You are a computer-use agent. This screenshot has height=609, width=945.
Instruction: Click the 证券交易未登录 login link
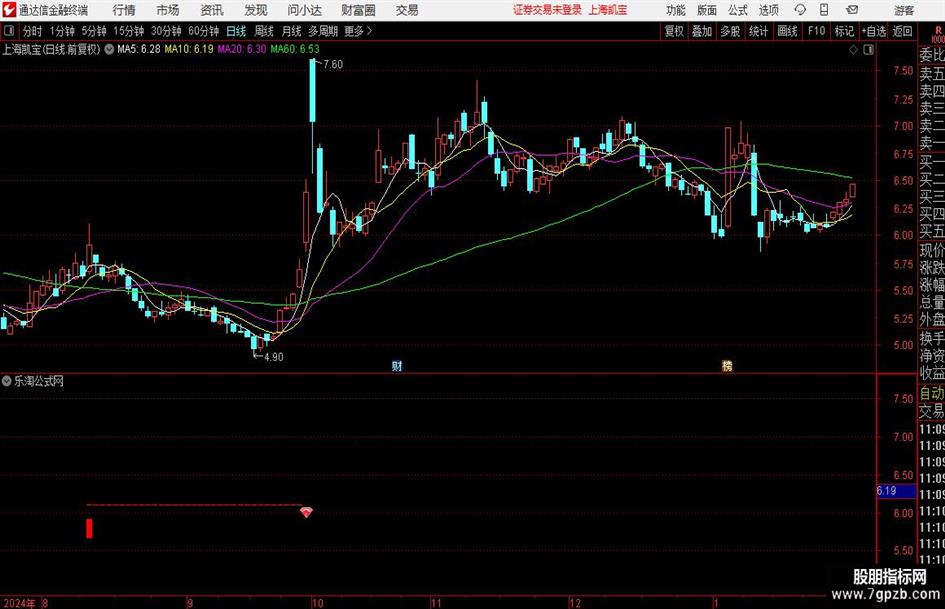click(x=547, y=10)
